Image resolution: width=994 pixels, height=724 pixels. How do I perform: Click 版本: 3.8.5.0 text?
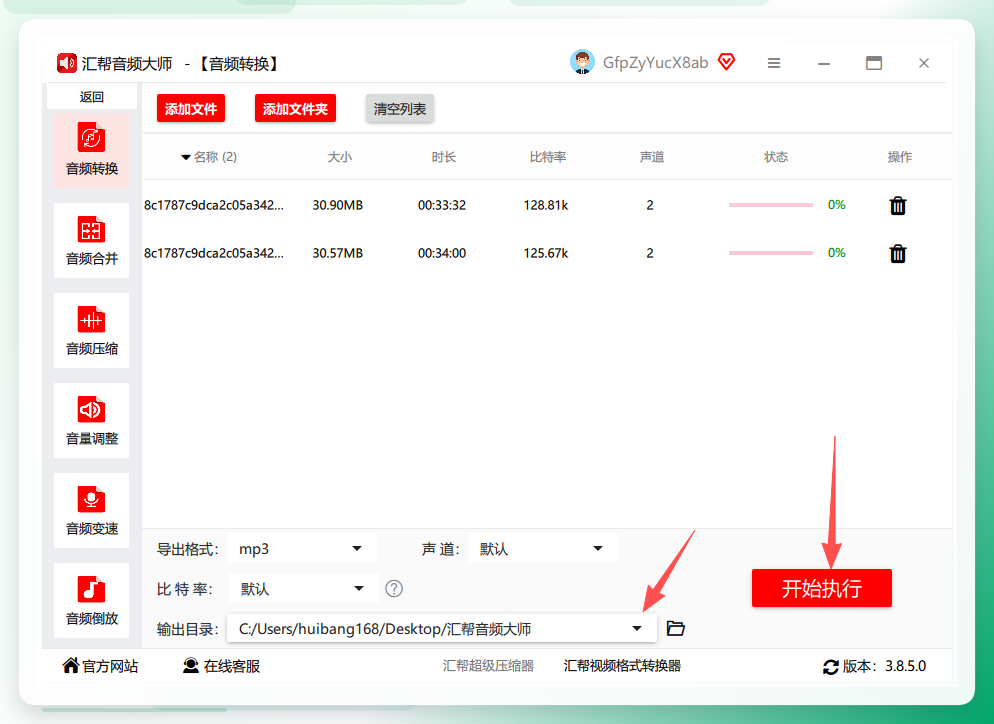[x=884, y=666]
